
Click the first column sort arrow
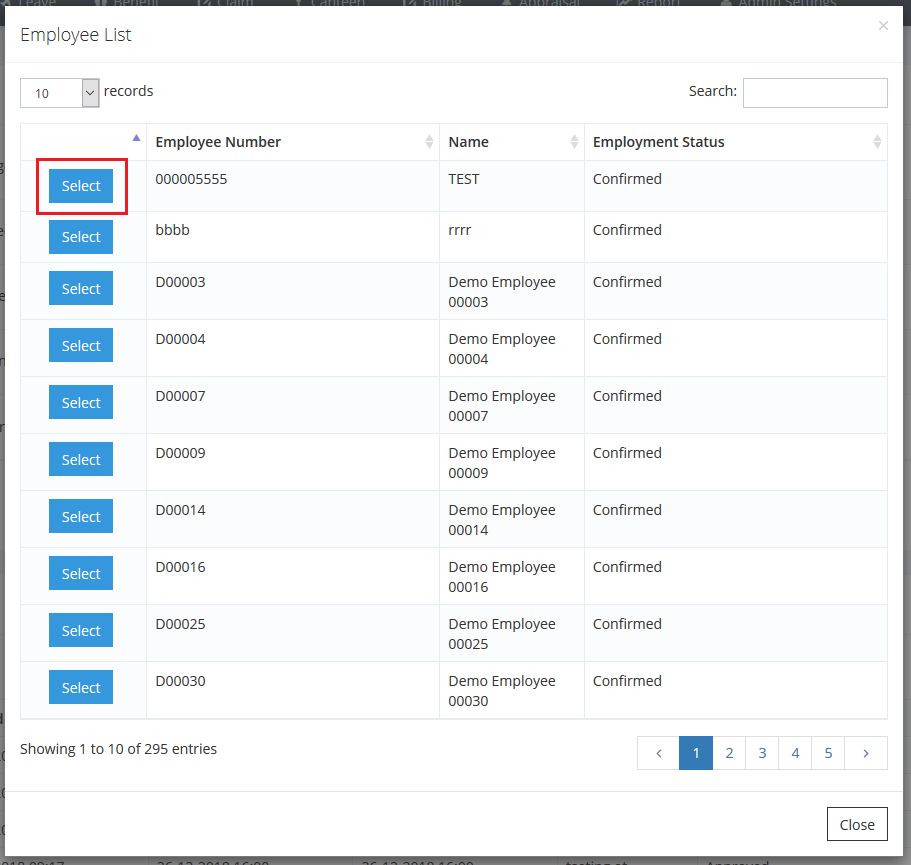pyautogui.click(x=136, y=139)
